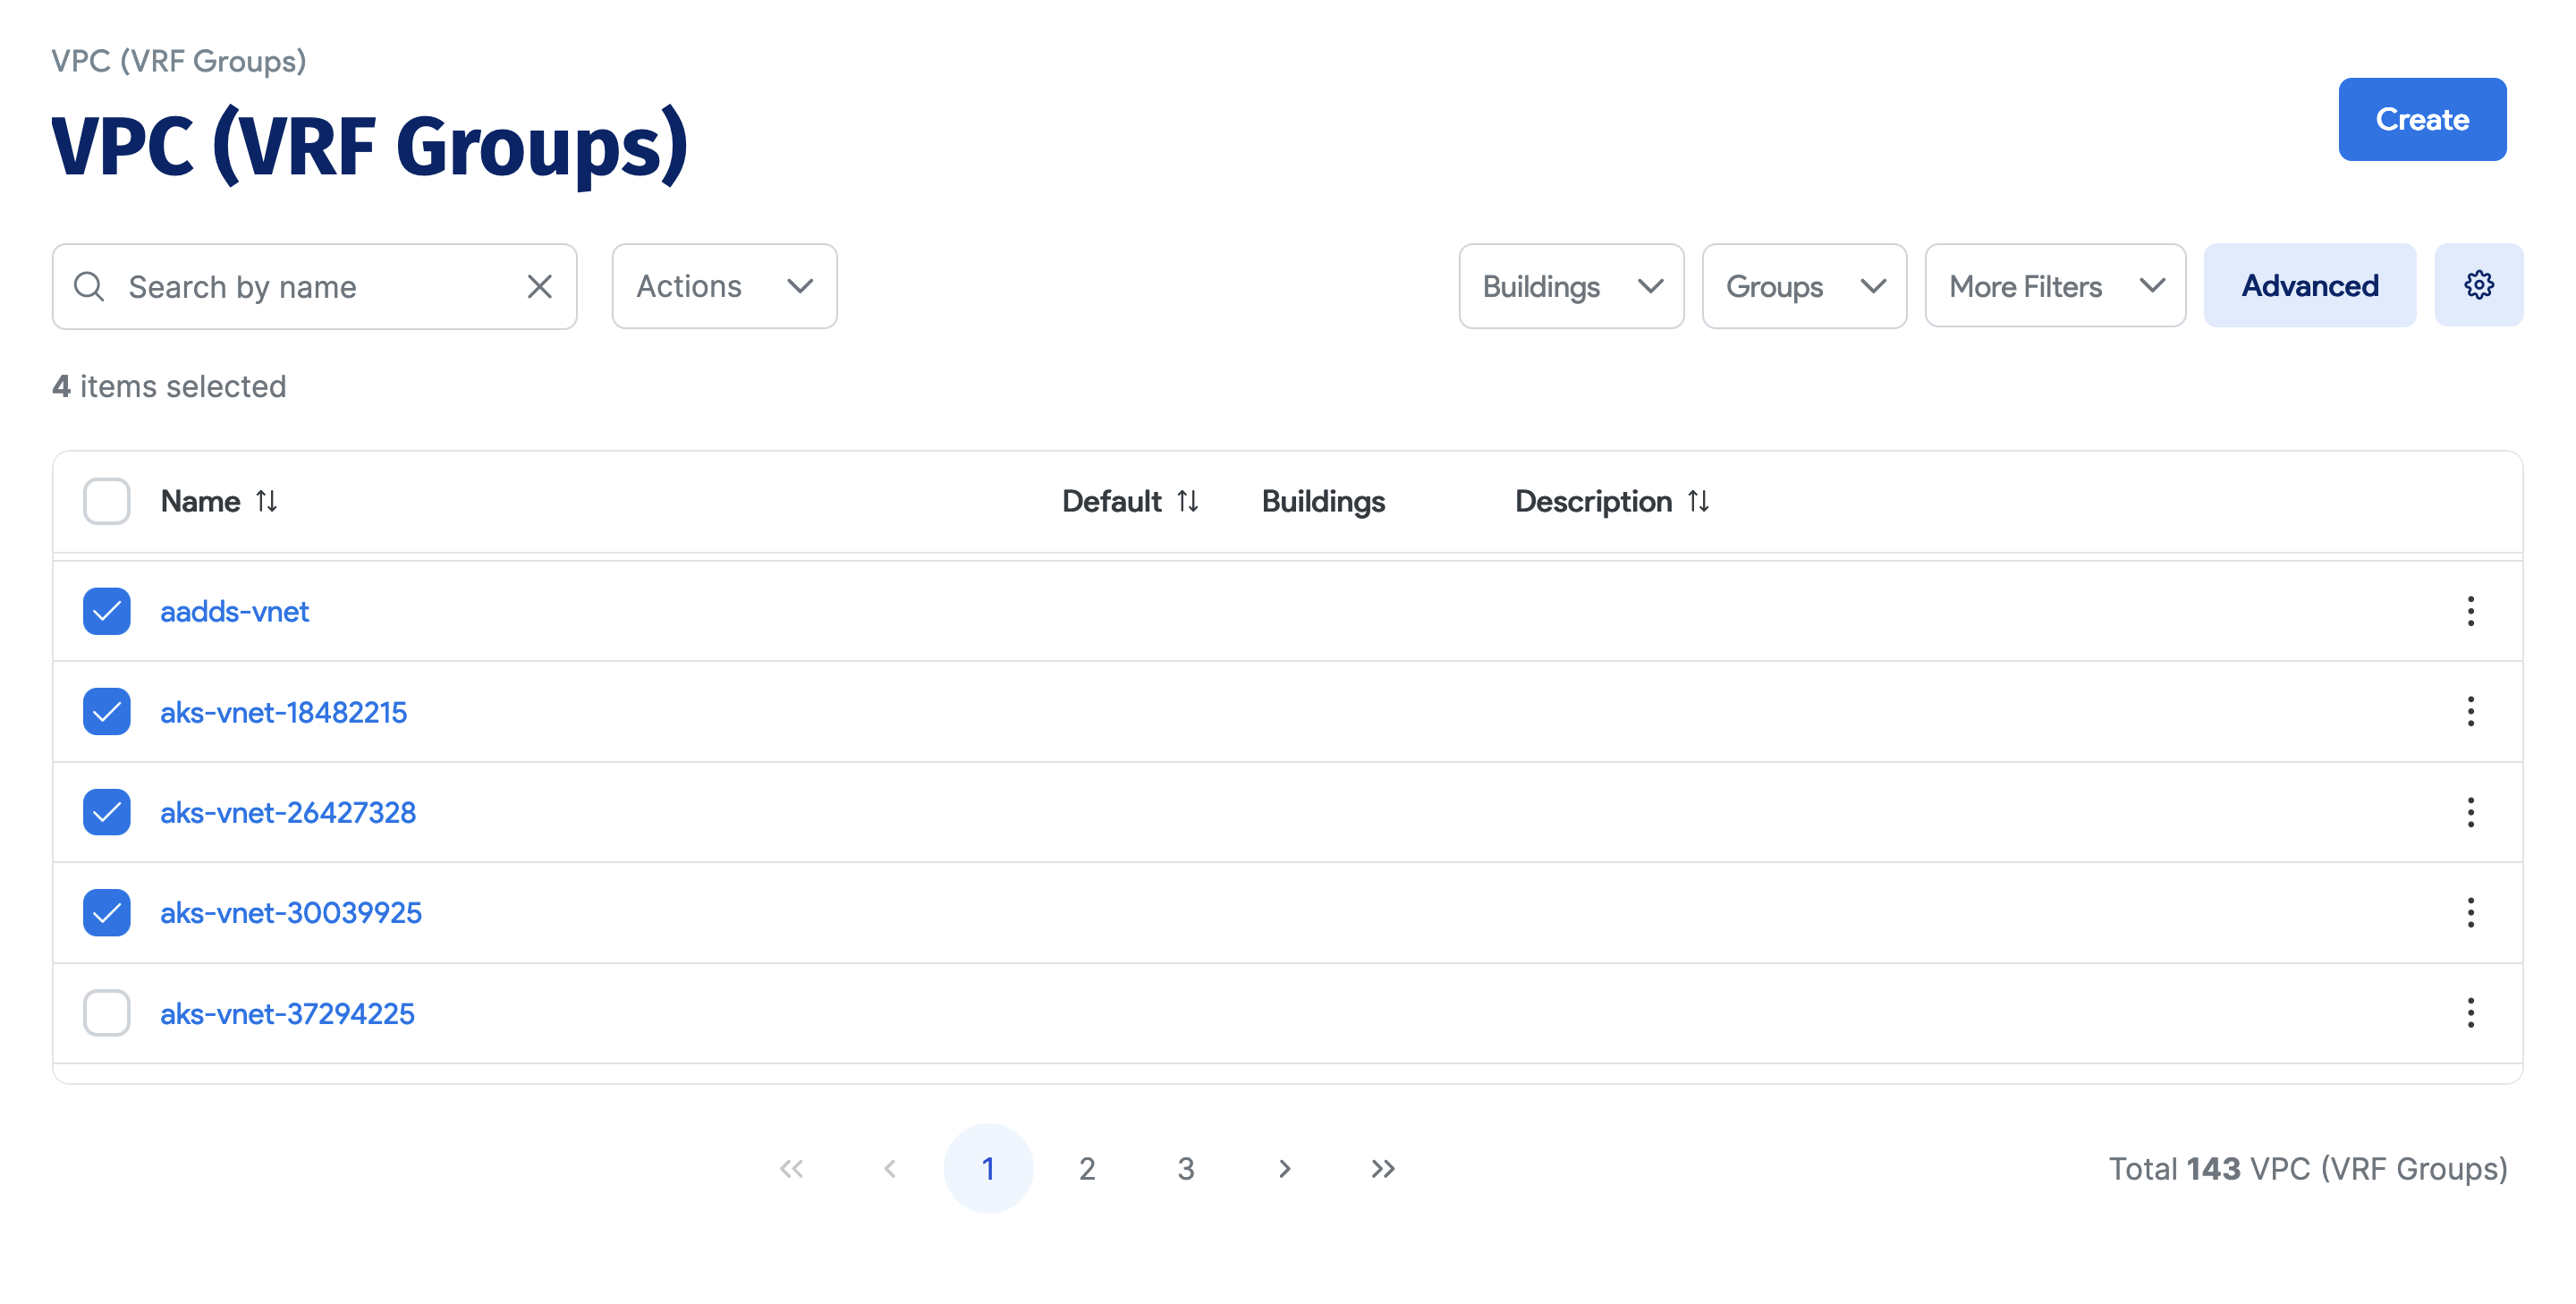Check the select-all header checkbox
Viewport: 2576px width, 1304px height.
pyautogui.click(x=106, y=501)
